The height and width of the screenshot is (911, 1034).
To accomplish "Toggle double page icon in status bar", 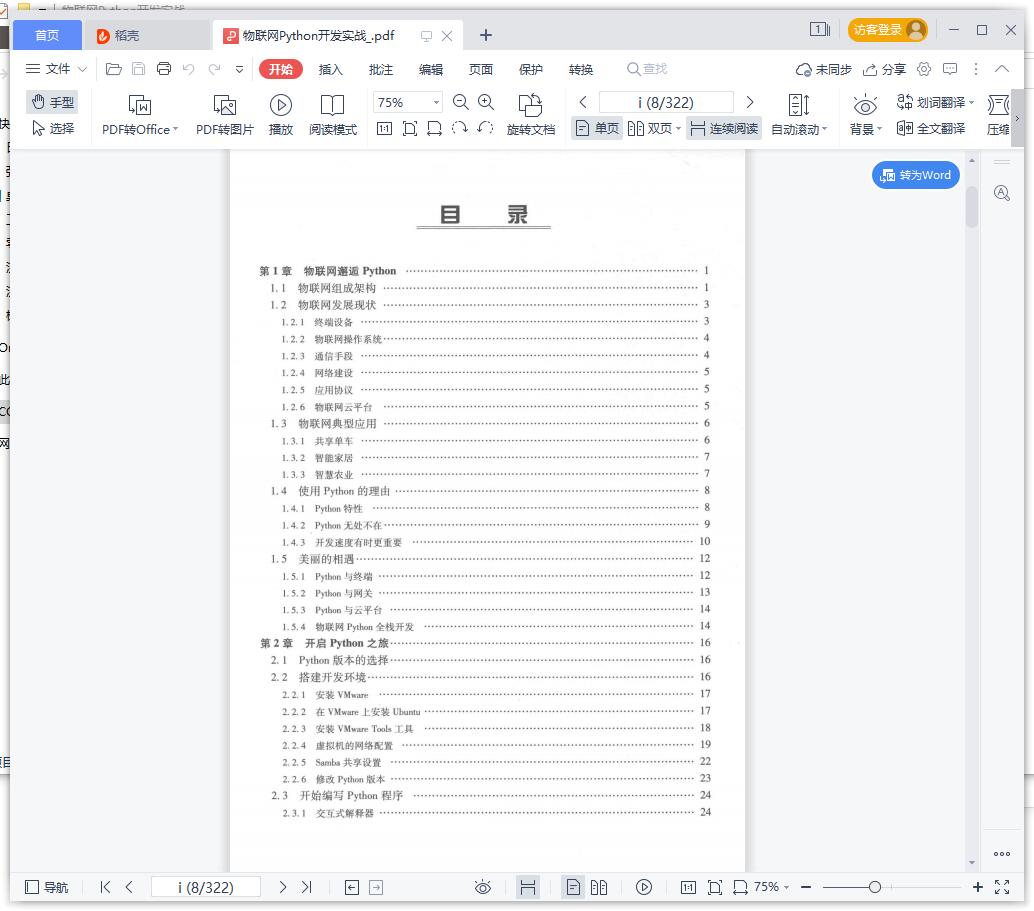I will tap(599, 887).
